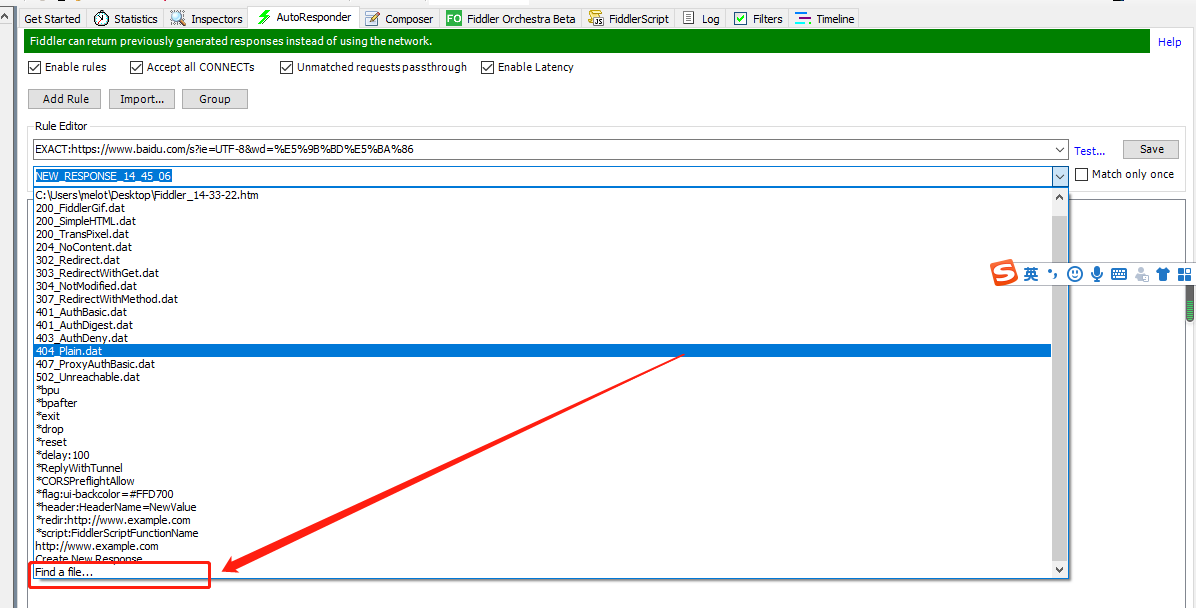Viewport: 1196px width, 608px height.
Task: Click the Sogou microphone voice input icon
Action: coord(1097,275)
